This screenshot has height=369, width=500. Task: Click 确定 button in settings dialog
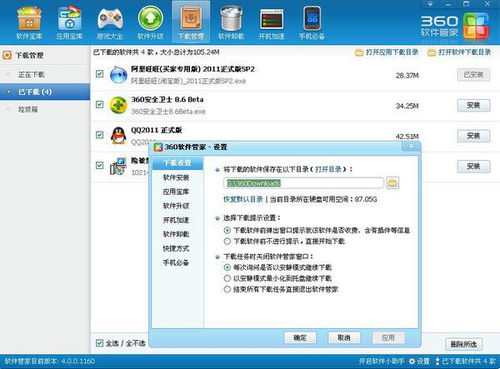pyautogui.click(x=300, y=338)
